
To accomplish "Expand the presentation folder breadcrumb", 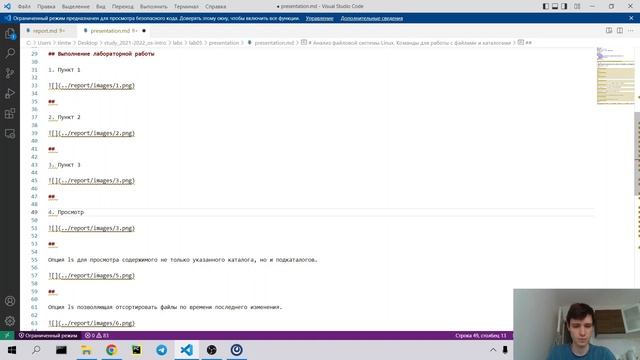I will 224,43.
